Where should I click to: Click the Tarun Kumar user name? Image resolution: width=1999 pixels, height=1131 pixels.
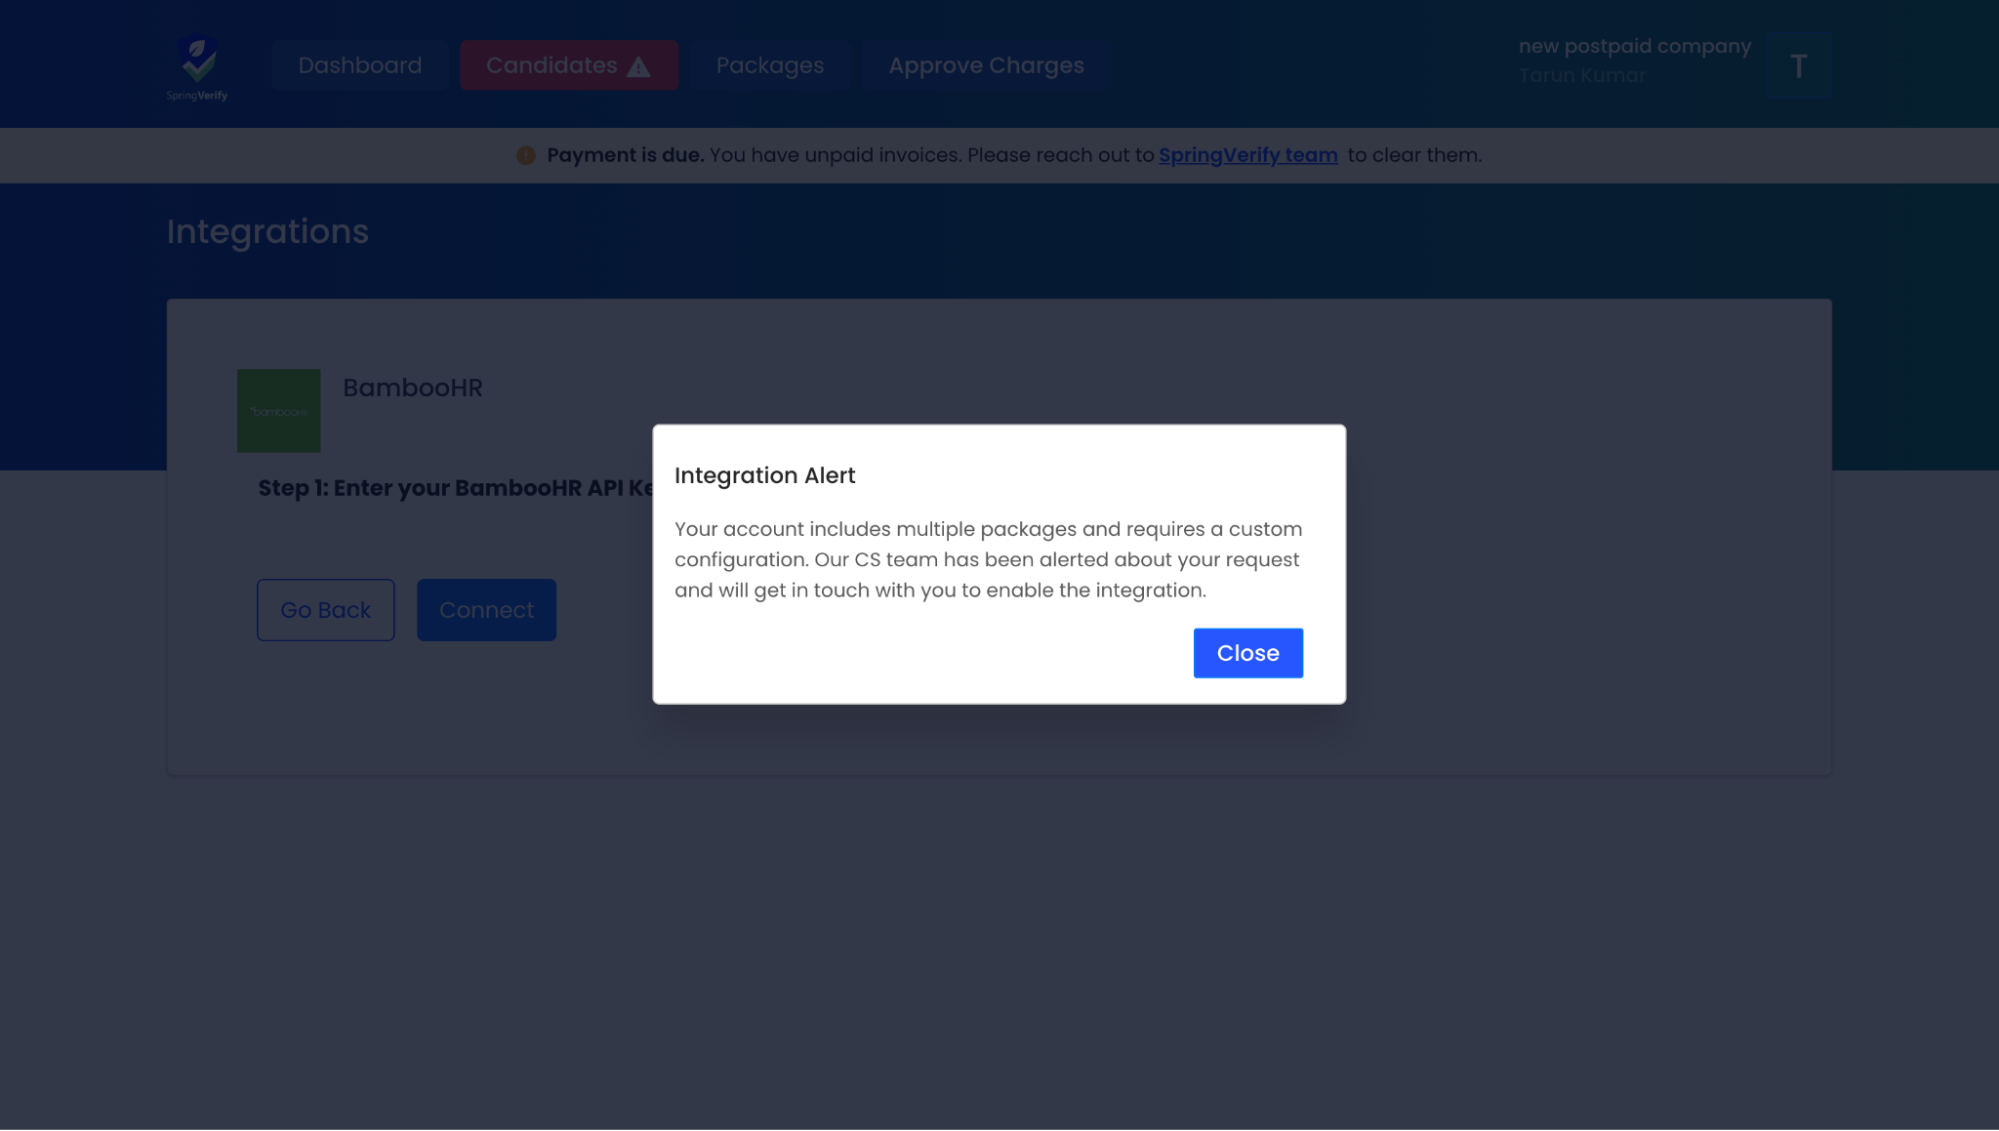1581,76
